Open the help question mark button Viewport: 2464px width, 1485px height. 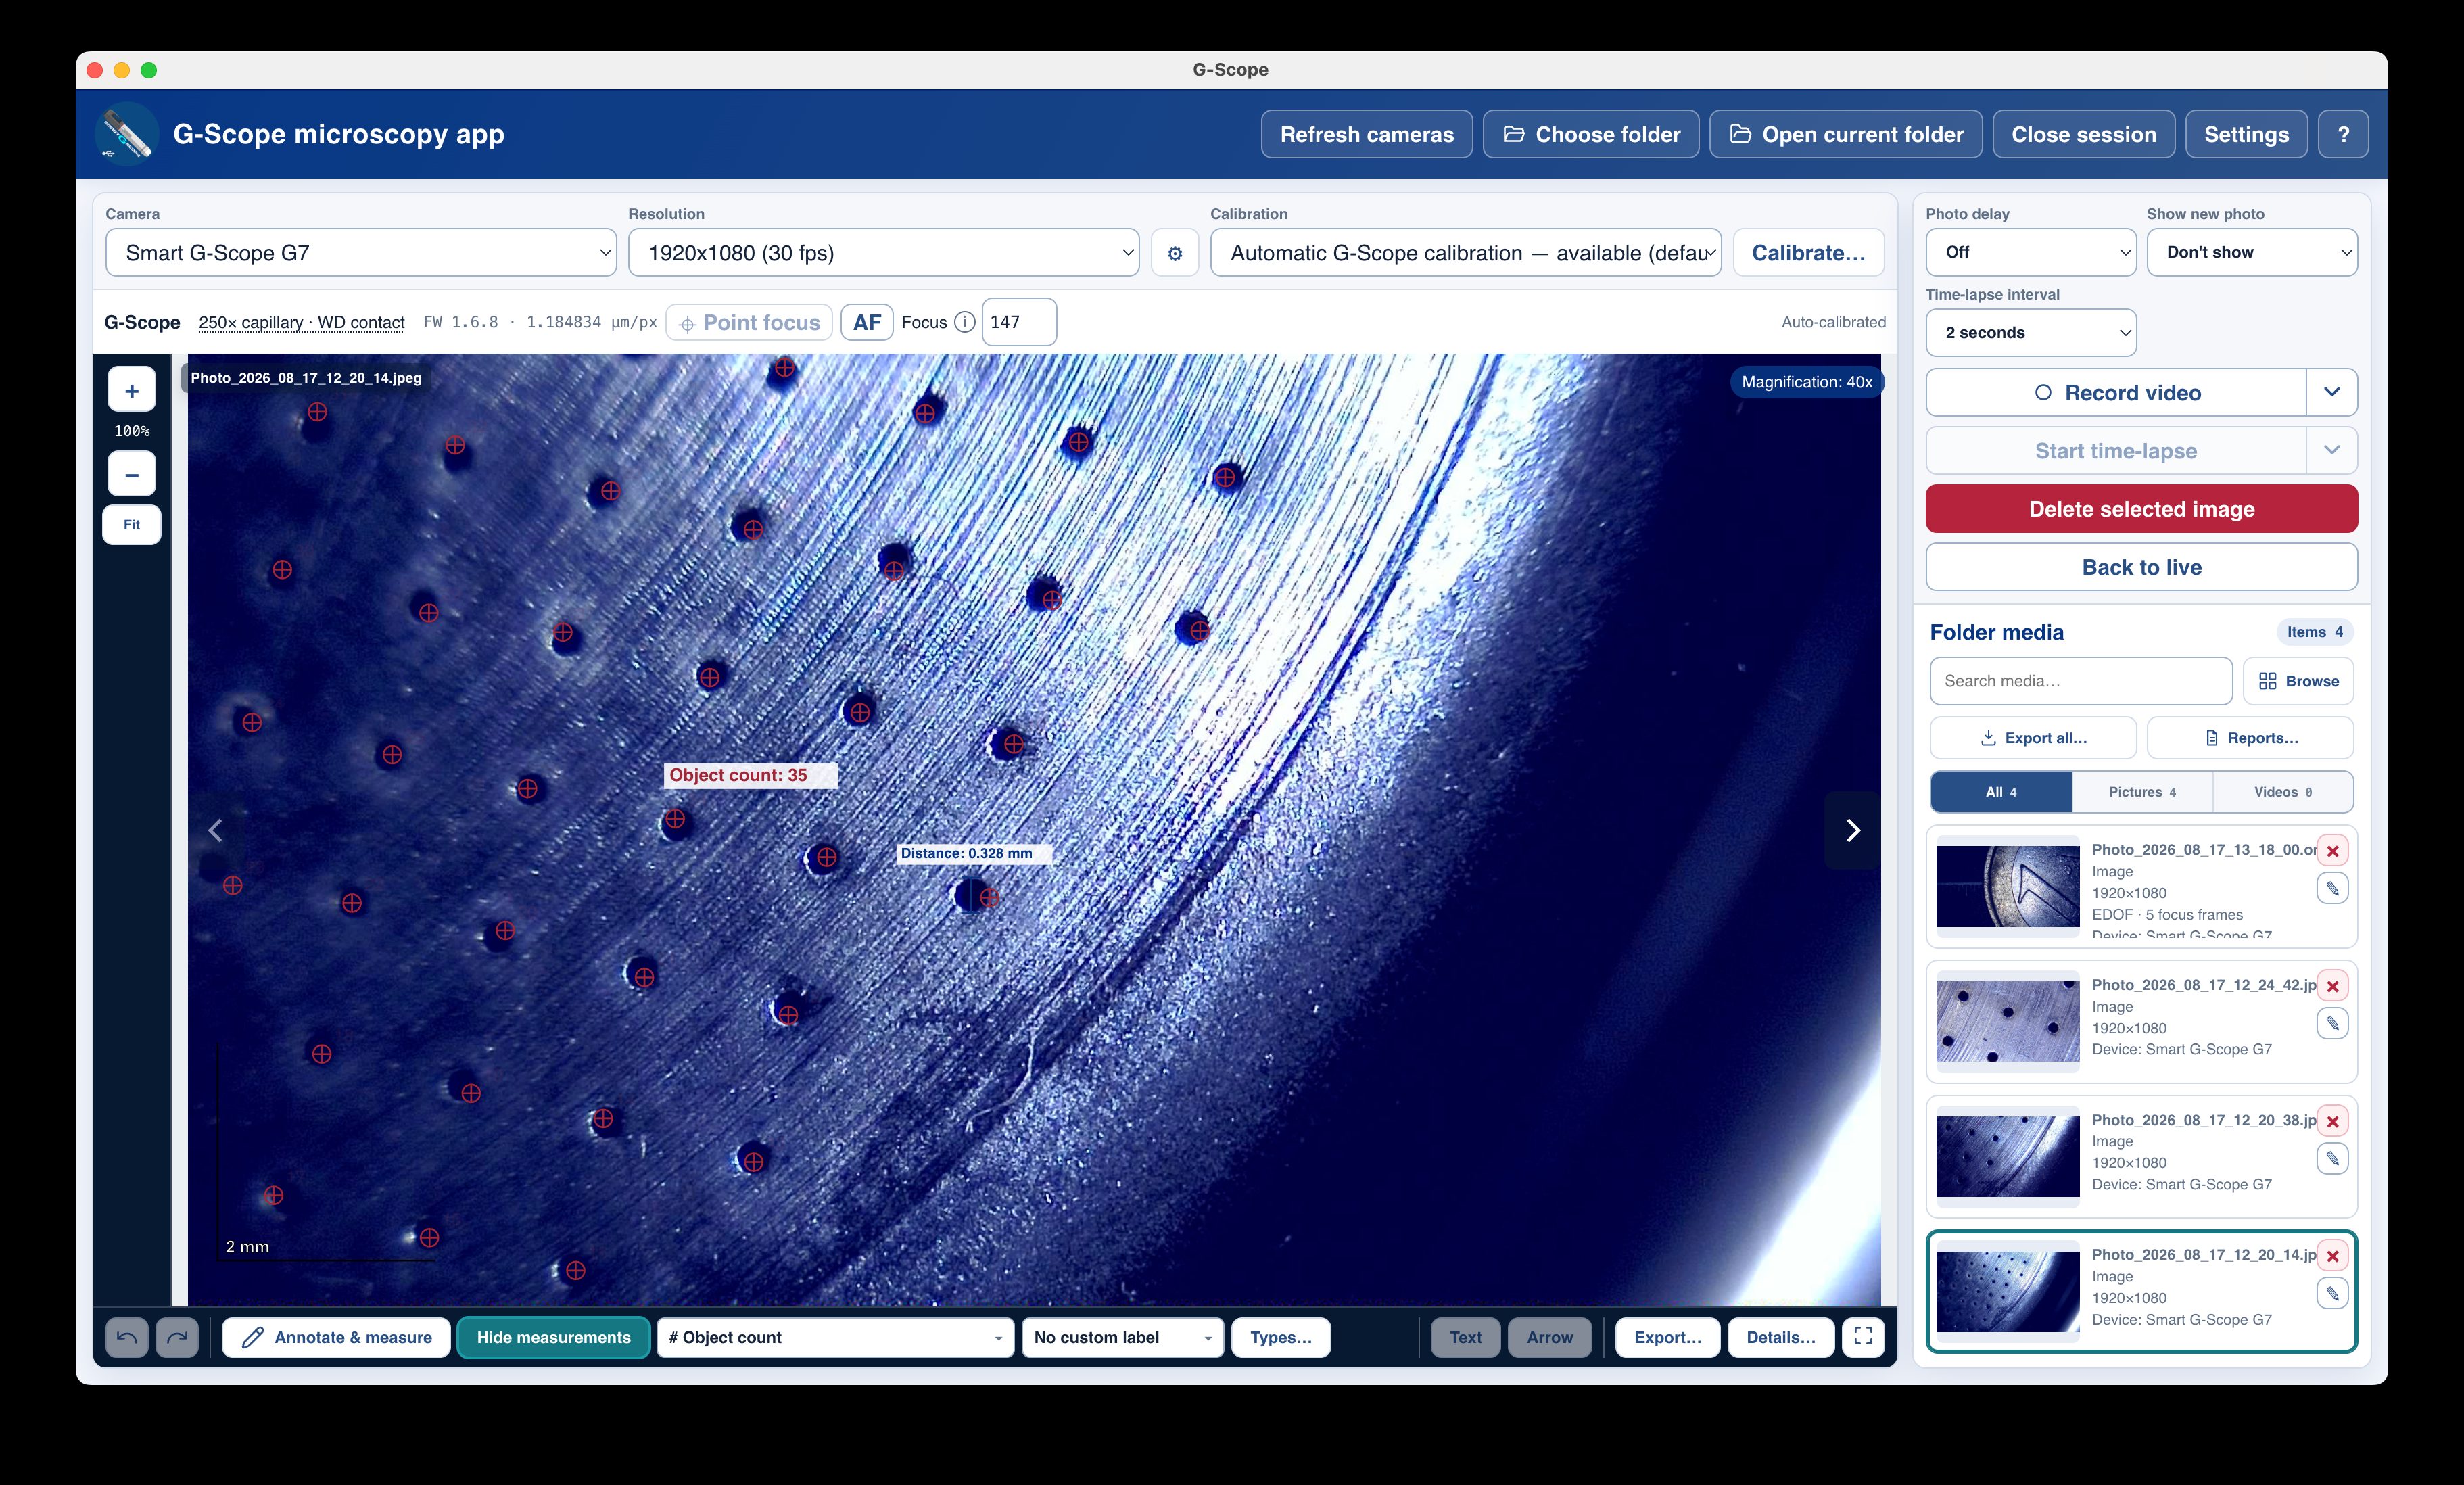coord(2343,134)
